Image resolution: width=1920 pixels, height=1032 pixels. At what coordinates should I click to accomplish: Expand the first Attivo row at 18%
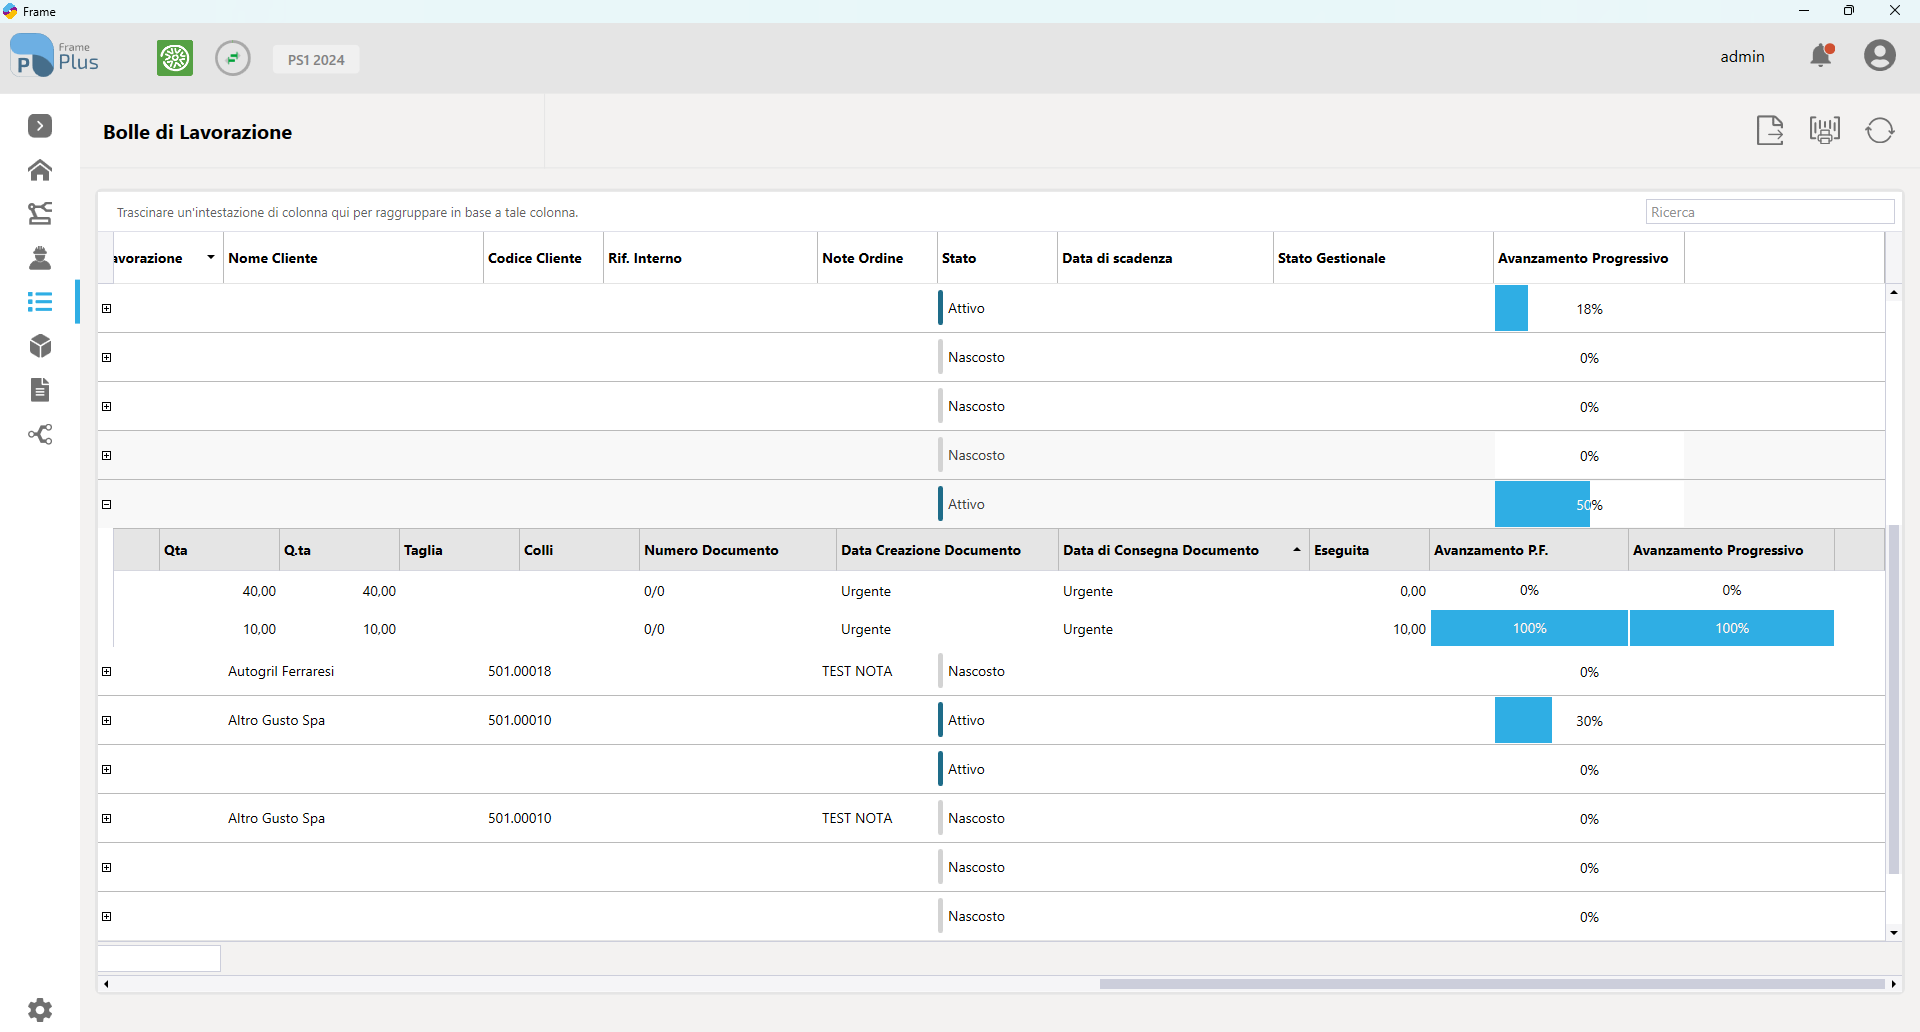[106, 309]
